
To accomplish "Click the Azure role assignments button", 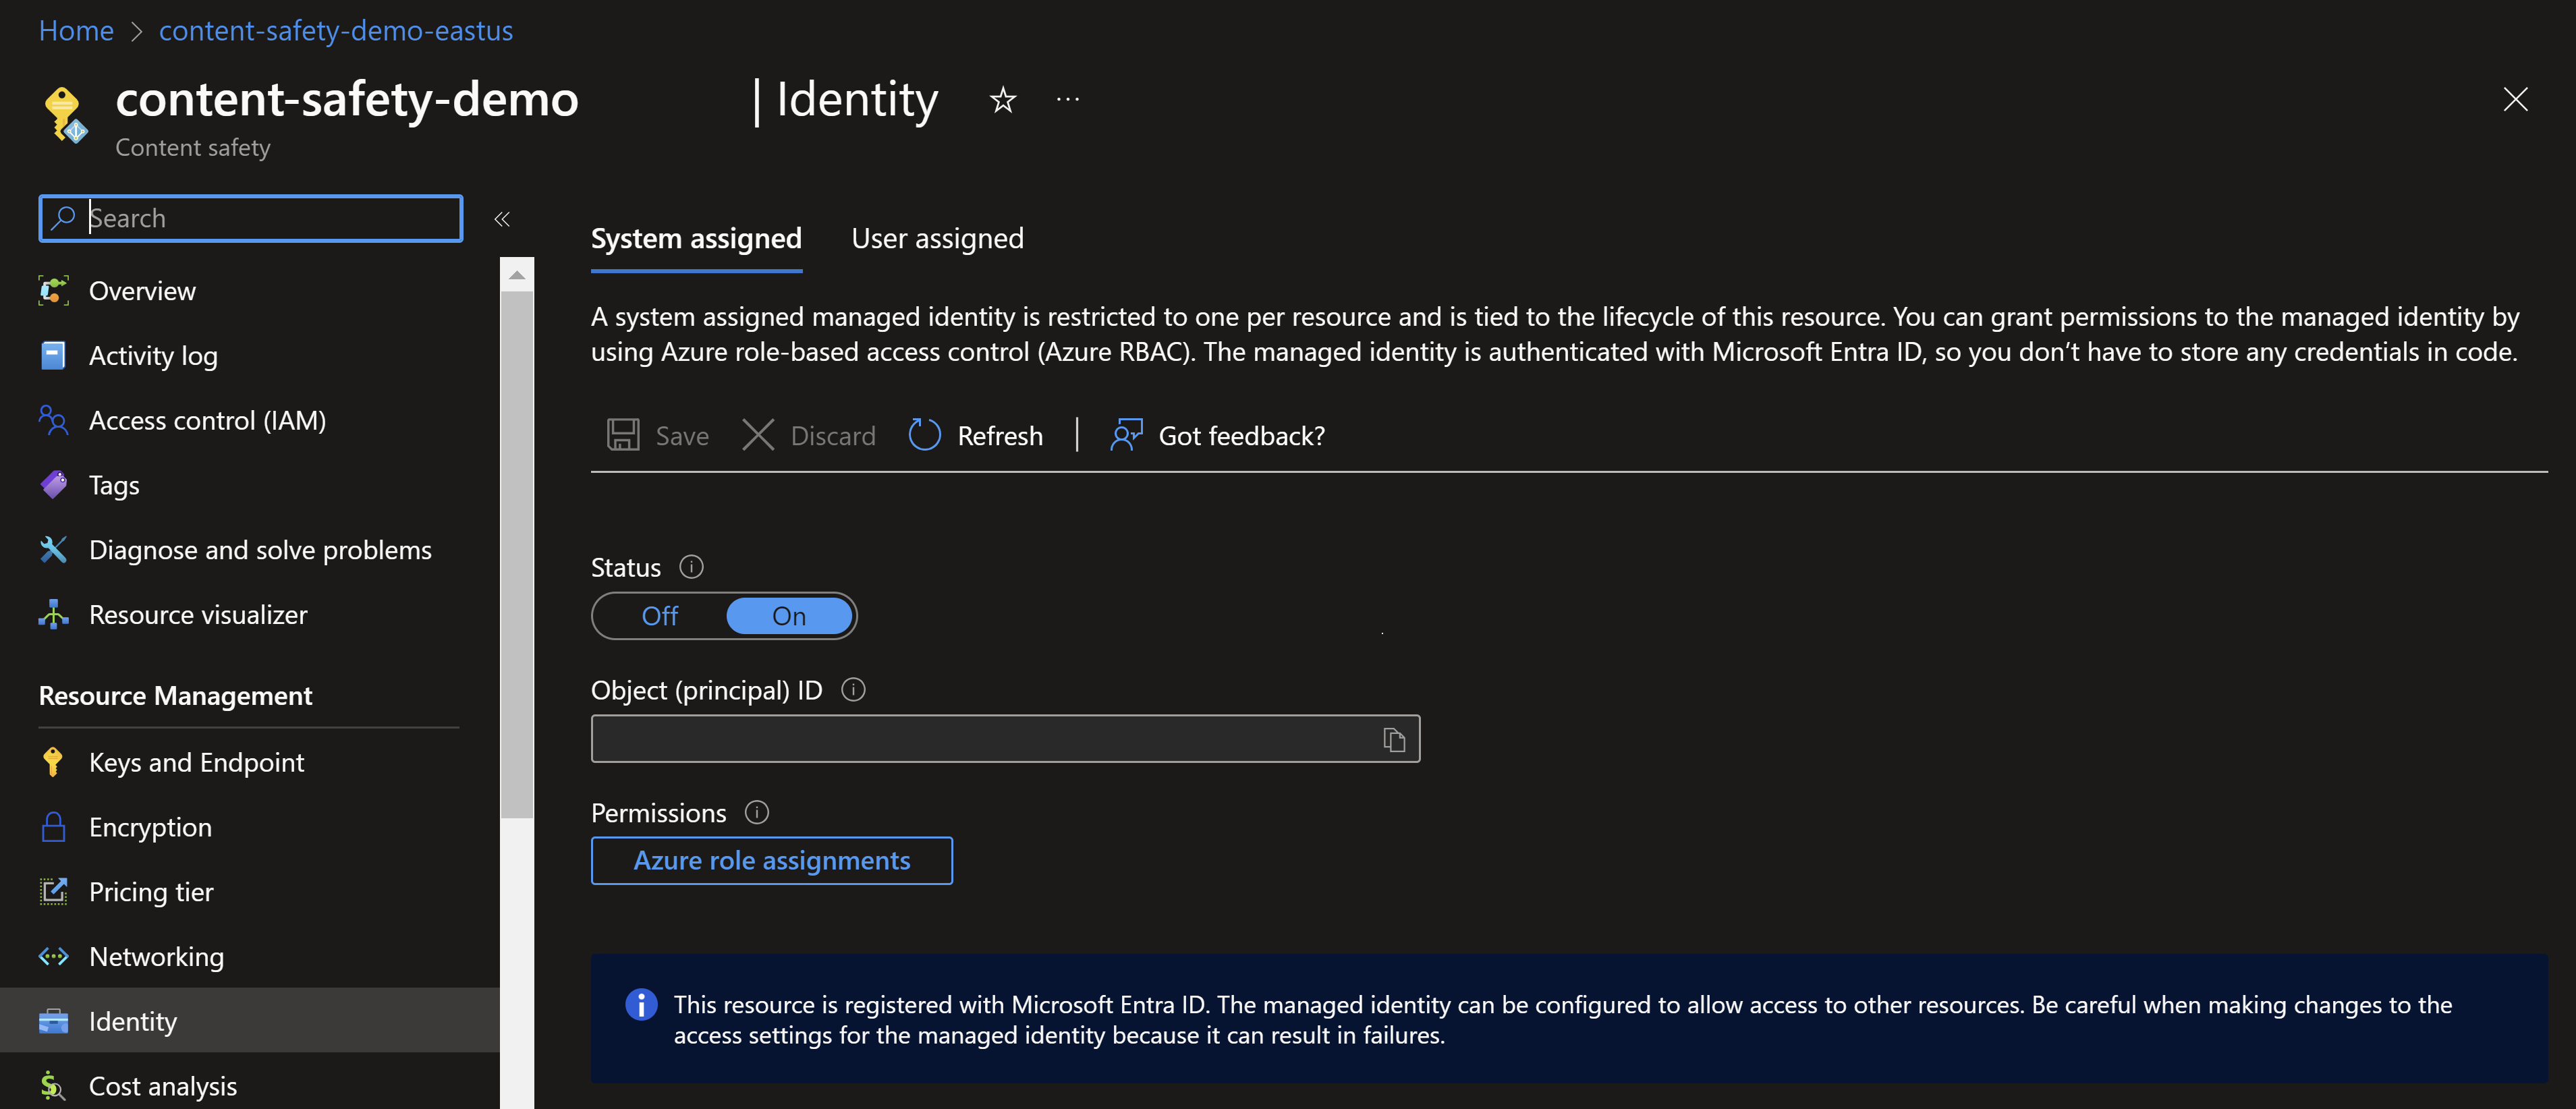I will point(771,860).
